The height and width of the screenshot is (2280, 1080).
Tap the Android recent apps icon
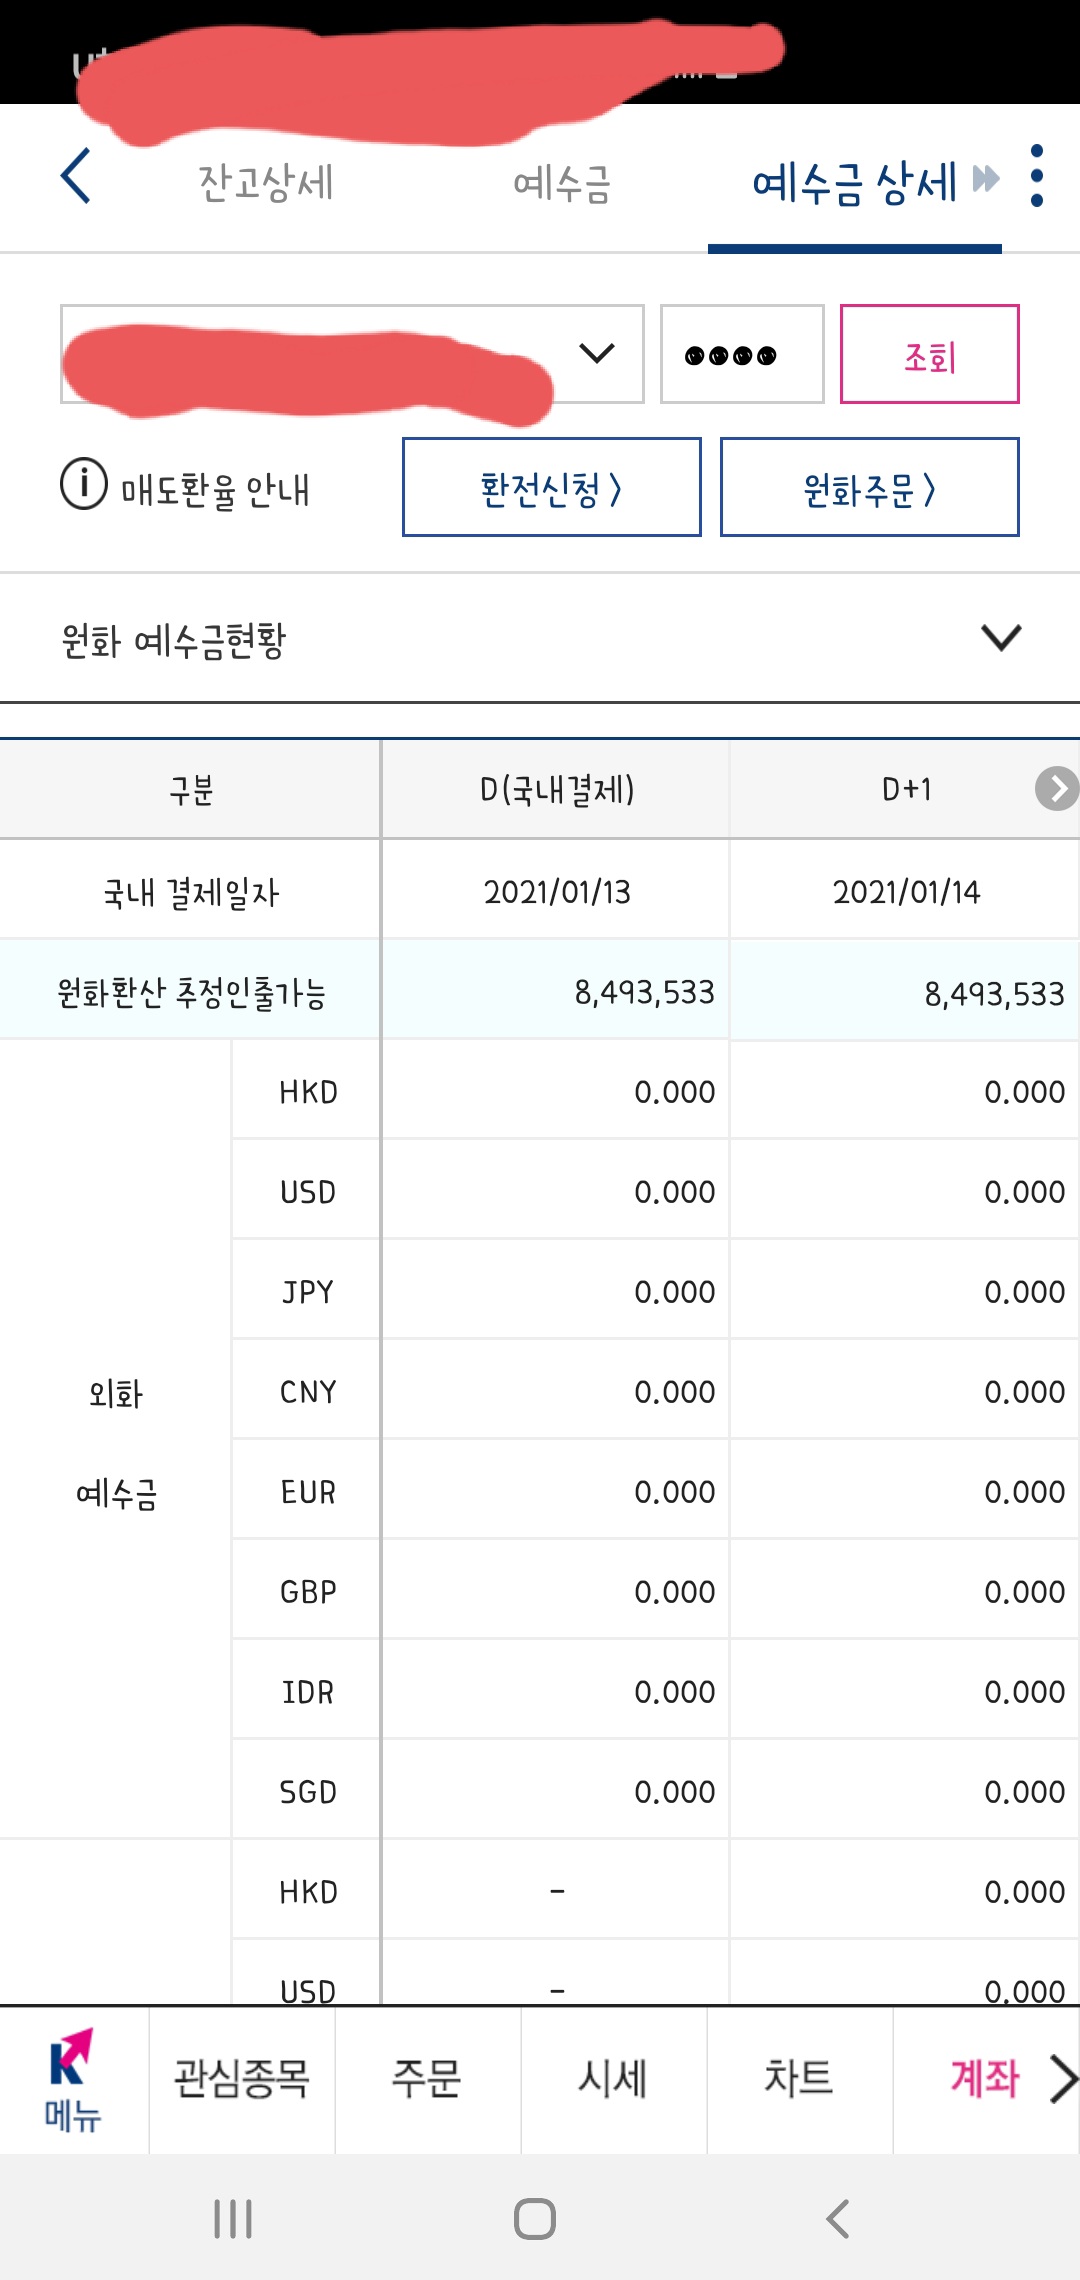click(233, 2219)
